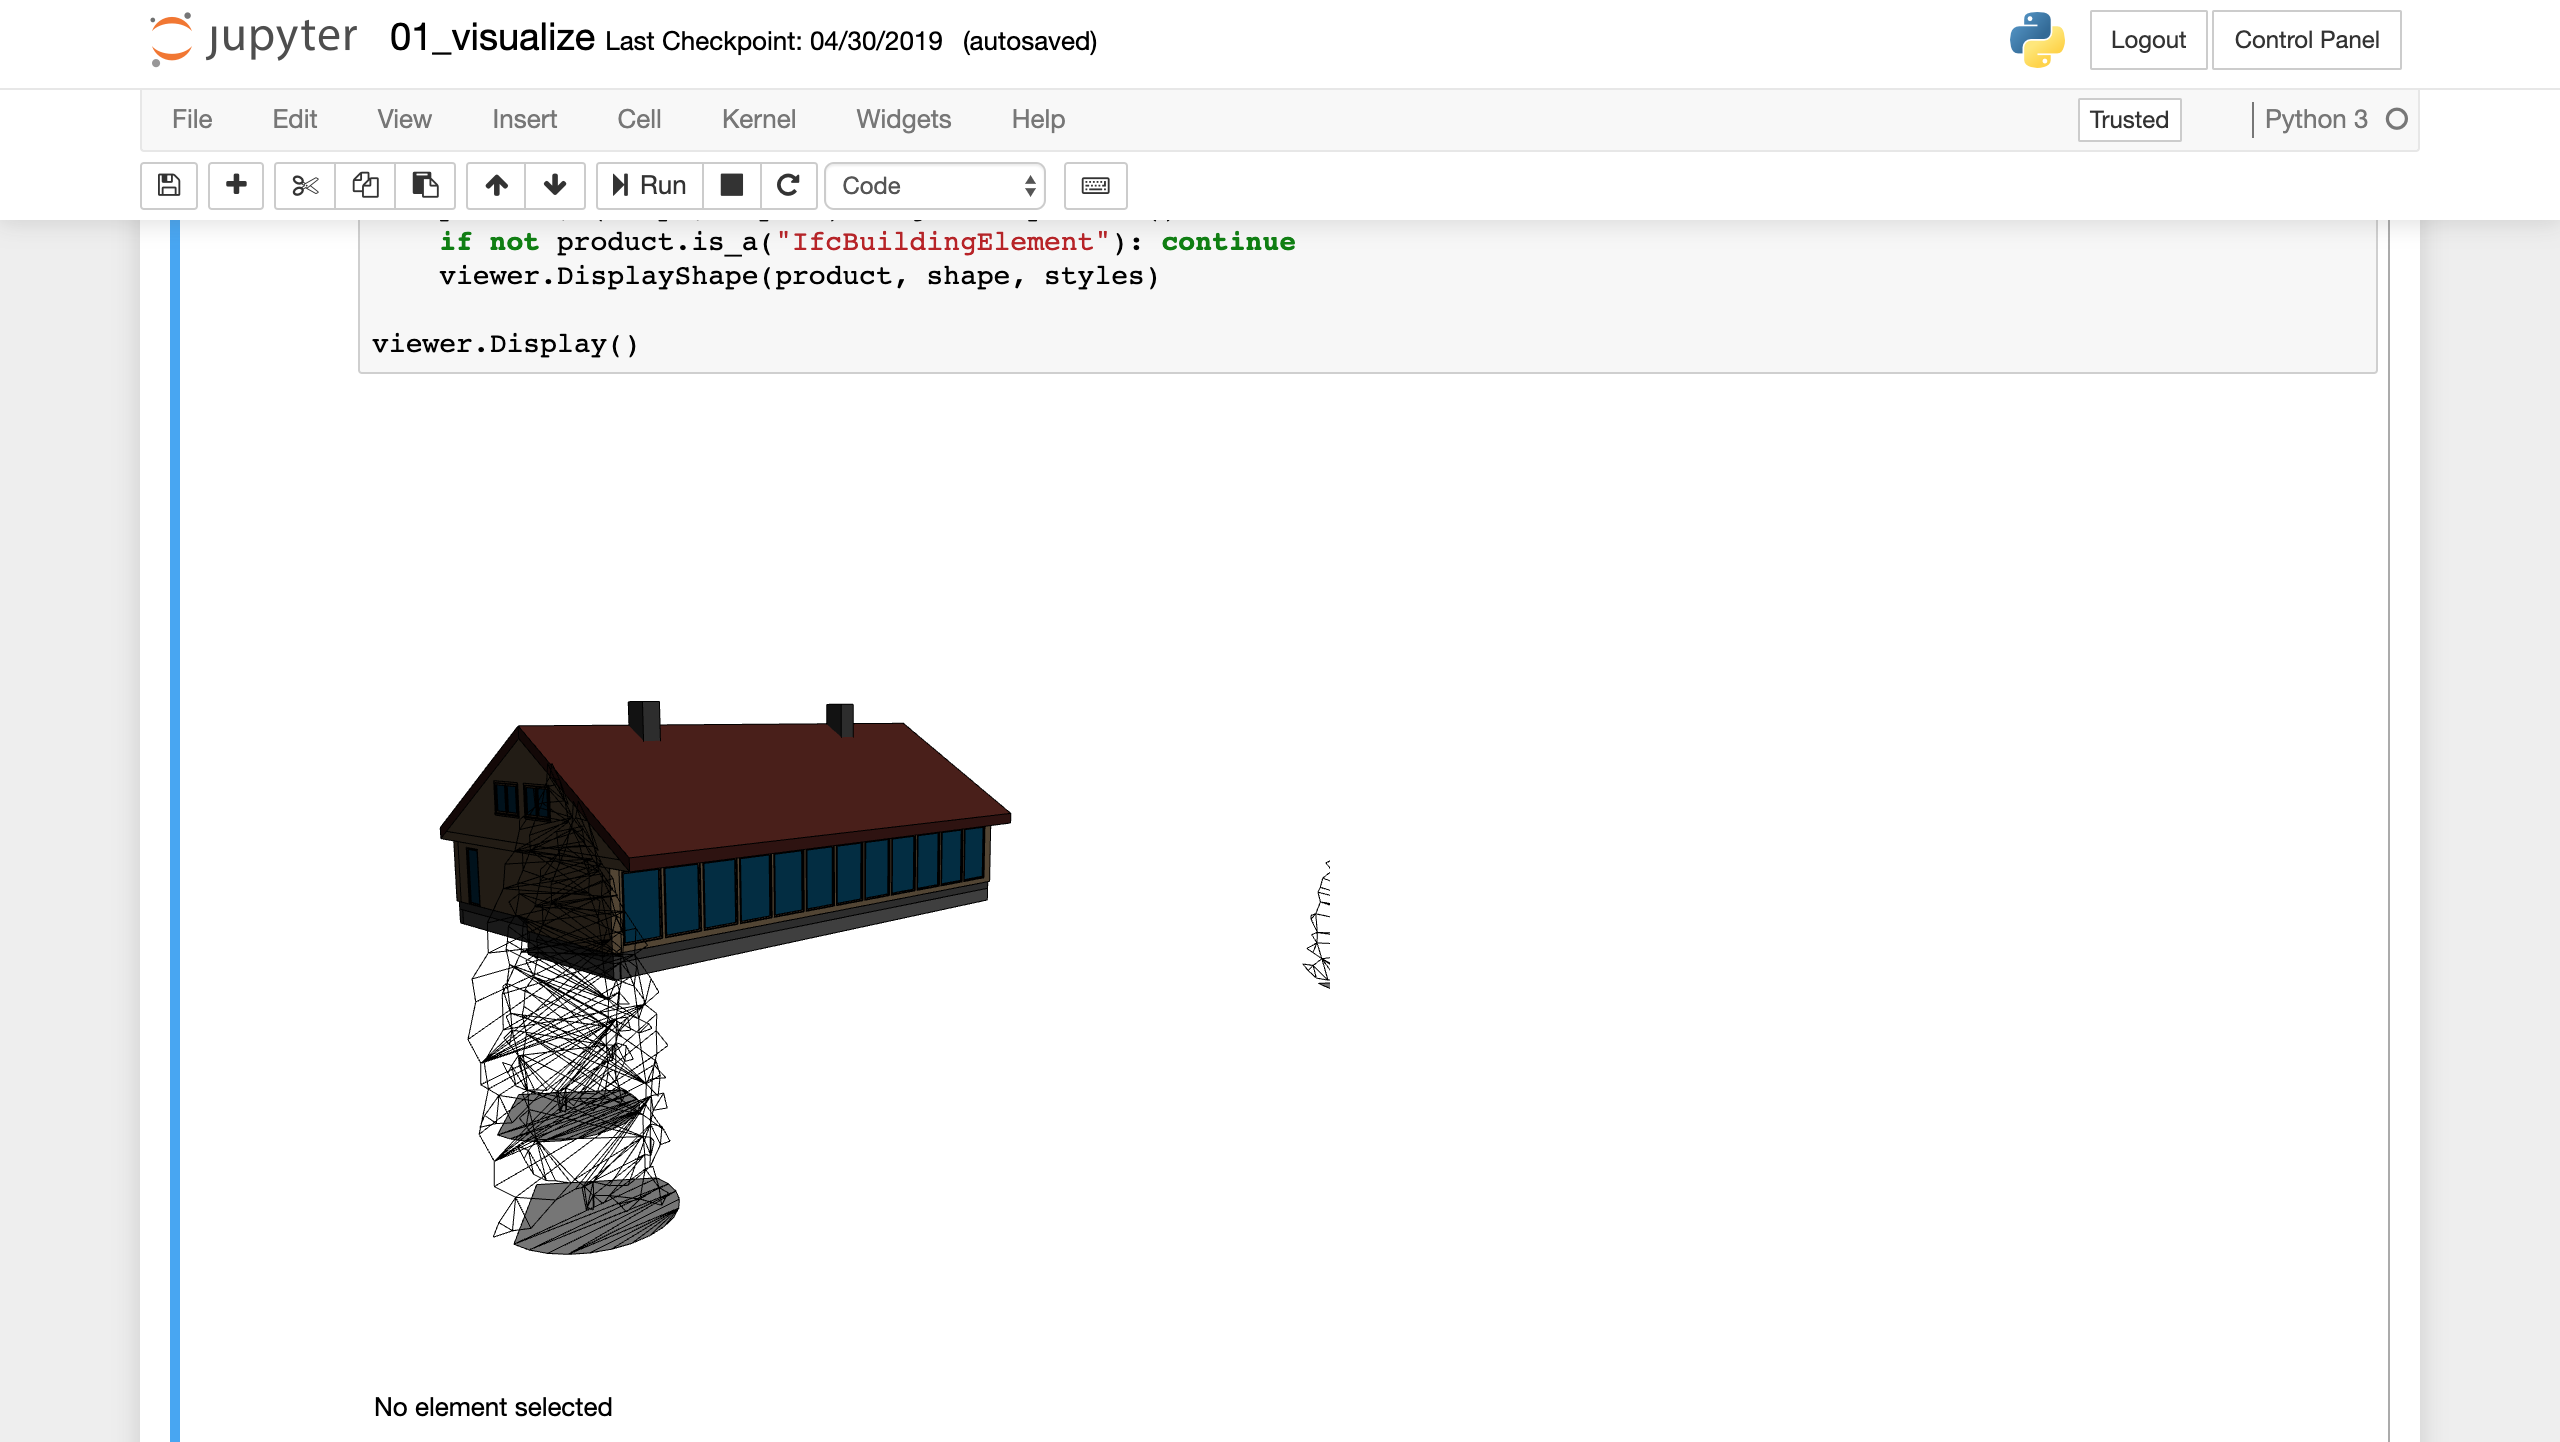Open the Kernel menu
Image resolution: width=2560 pixels, height=1442 pixels.
758,119
